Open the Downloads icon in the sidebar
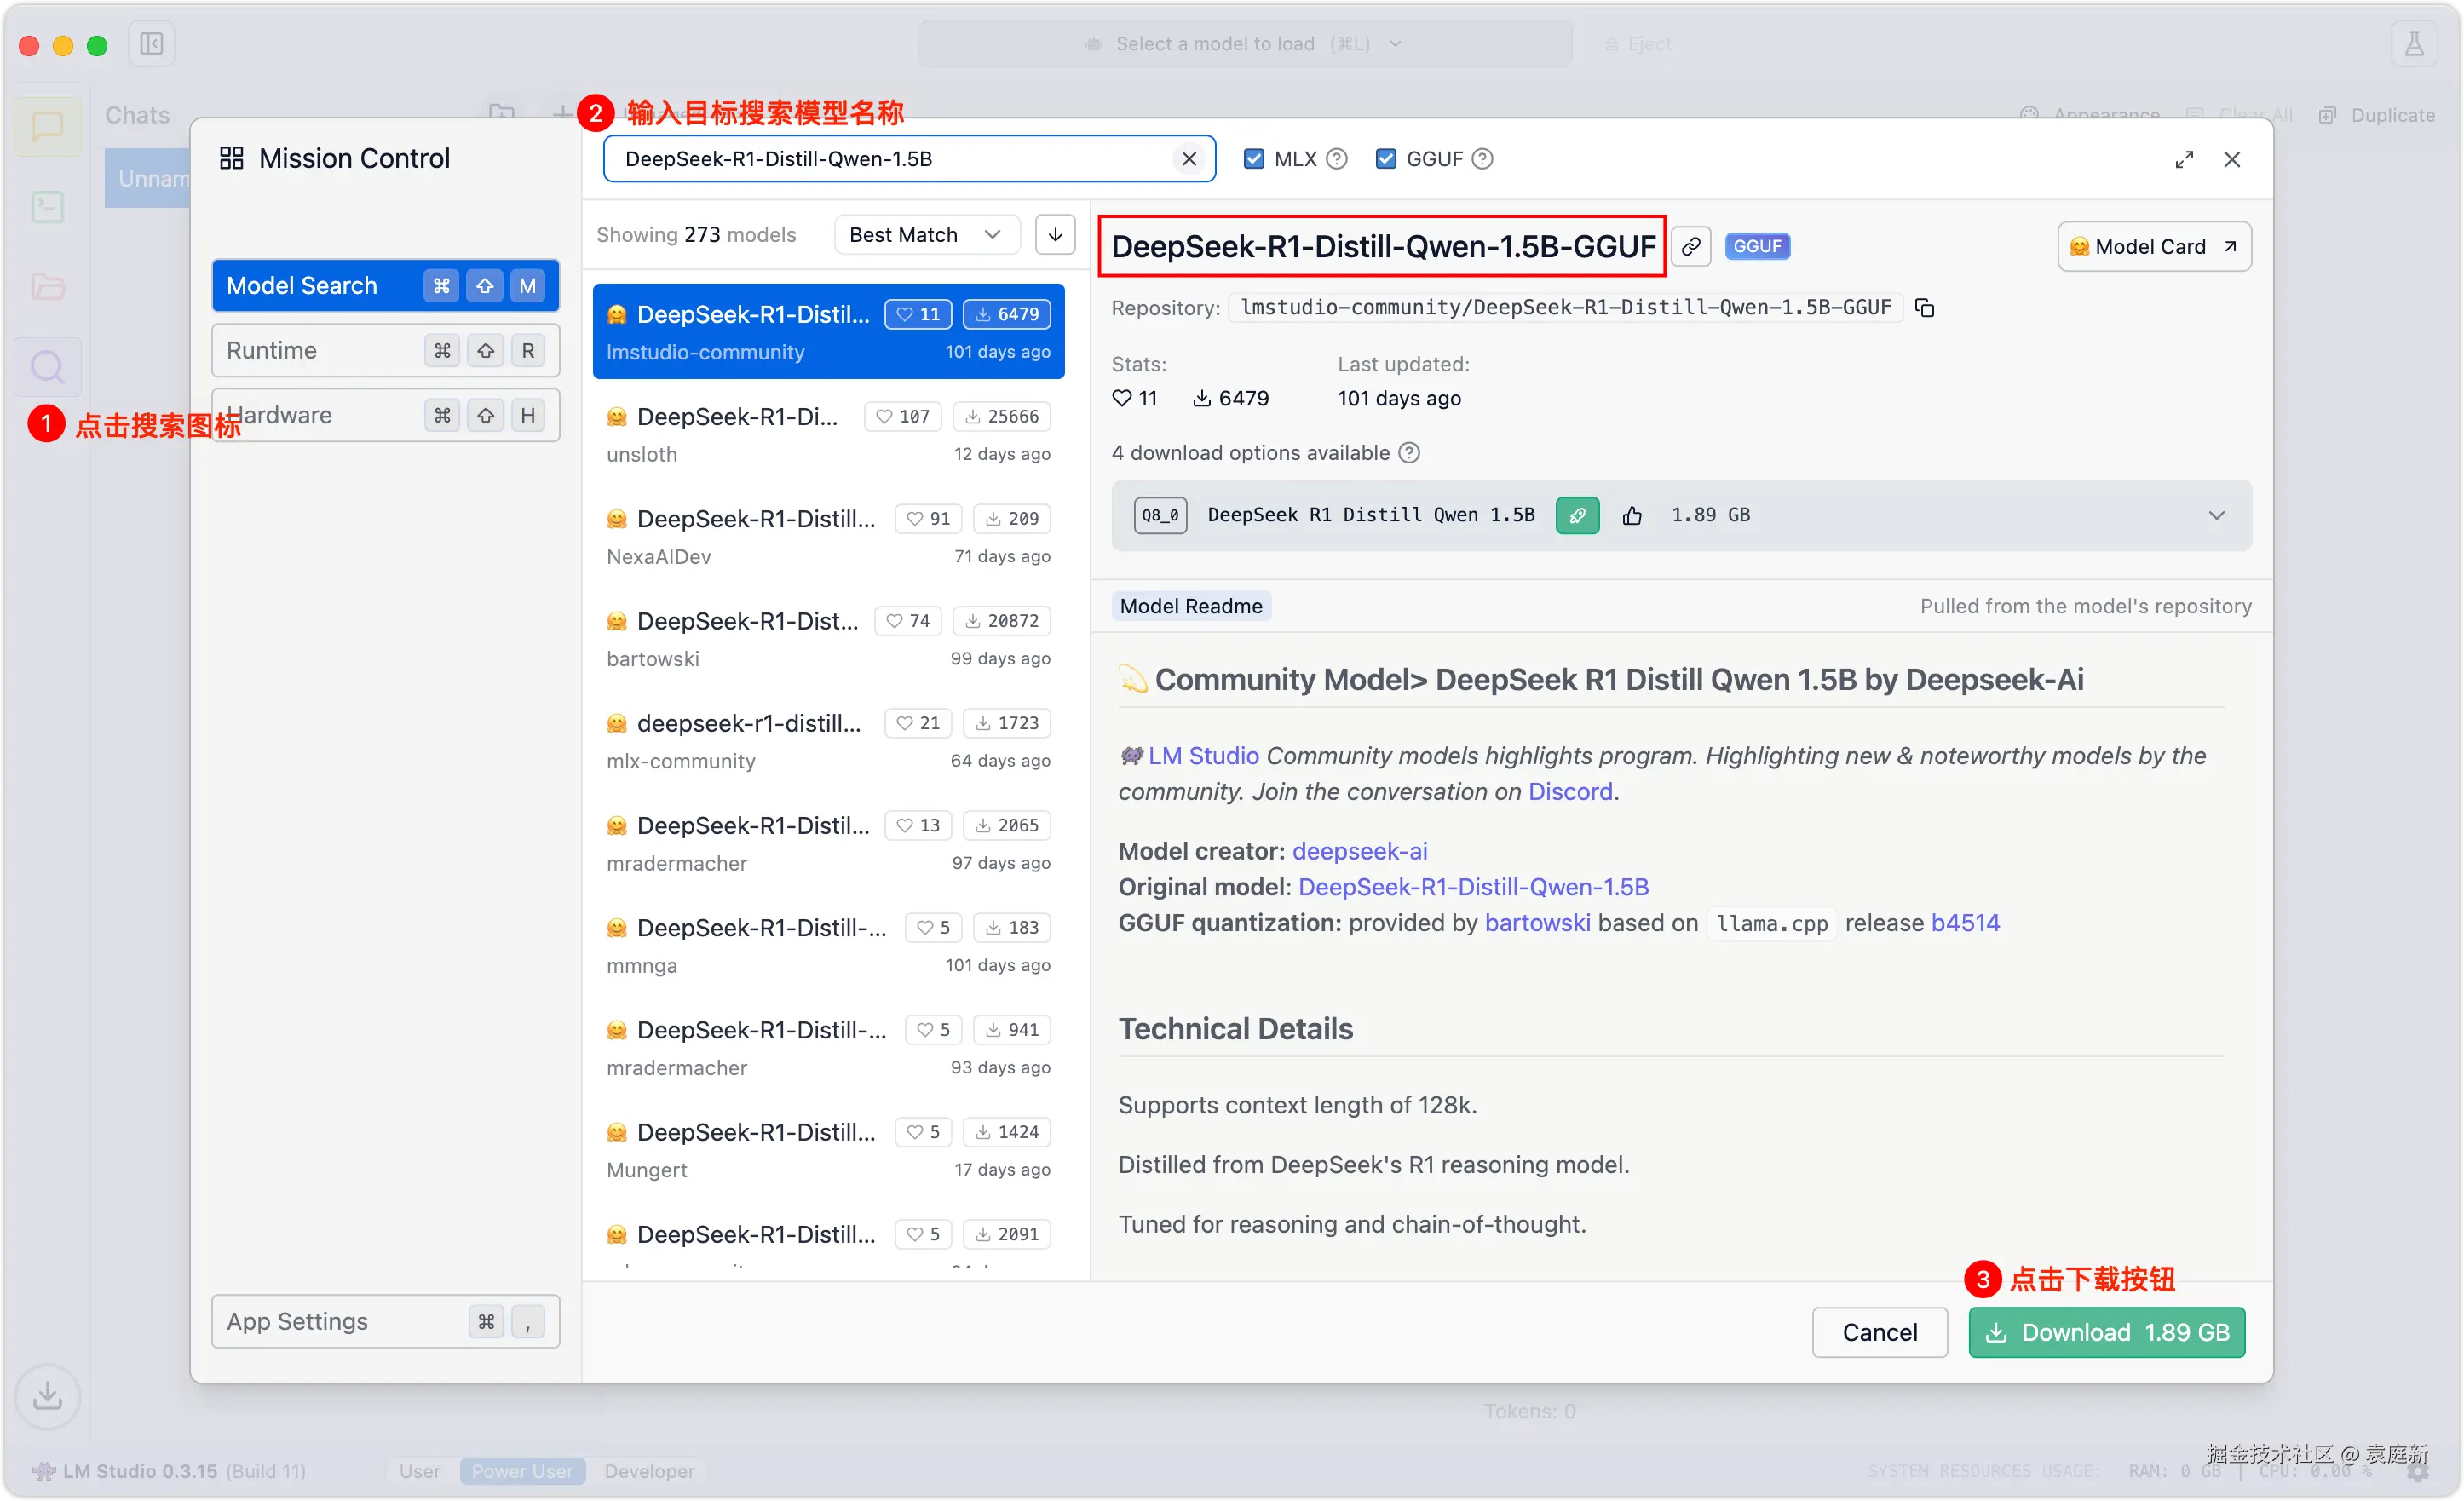The image size is (2464, 1501). [x=47, y=1395]
